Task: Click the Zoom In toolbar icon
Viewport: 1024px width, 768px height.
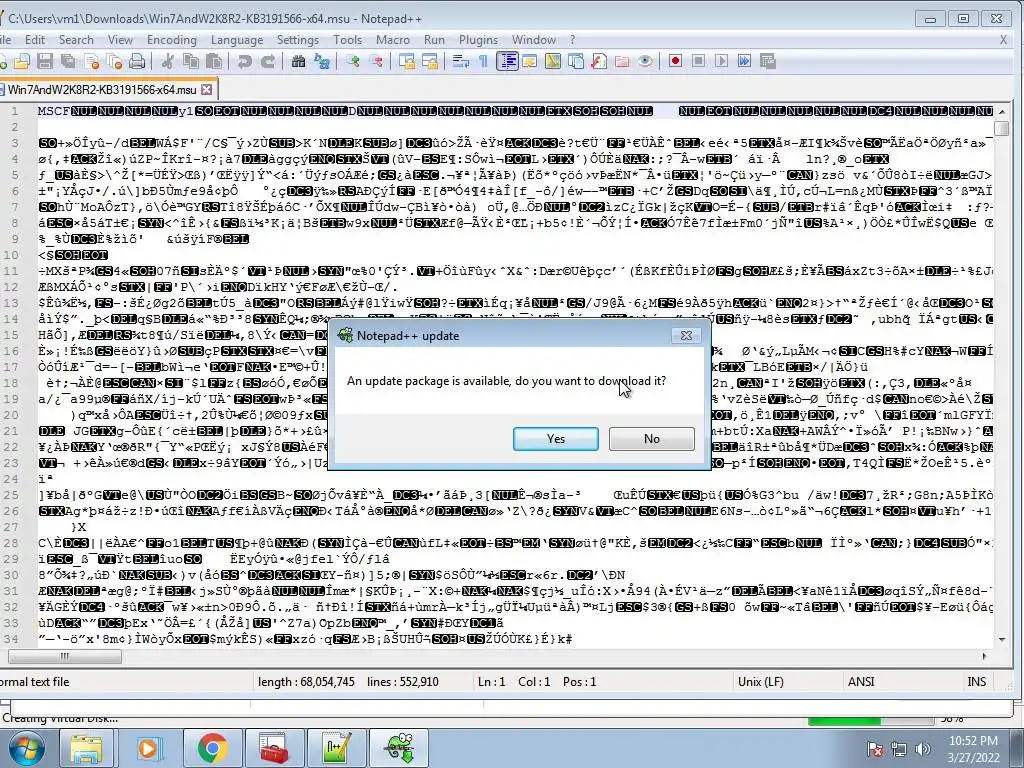Action: (x=353, y=61)
